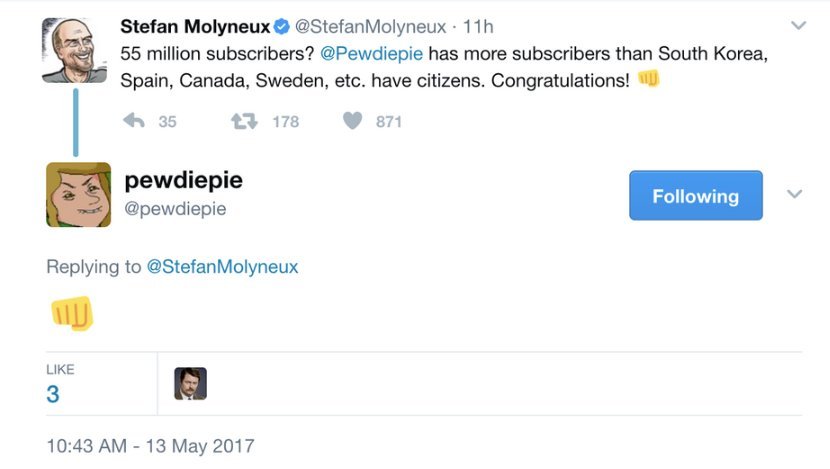
Task: Open the dropdown chevron beside Following button
Action: [x=795, y=194]
